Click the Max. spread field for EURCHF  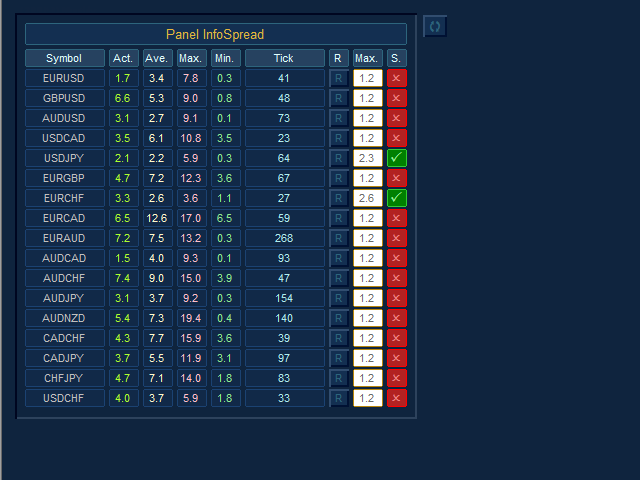tap(367, 198)
